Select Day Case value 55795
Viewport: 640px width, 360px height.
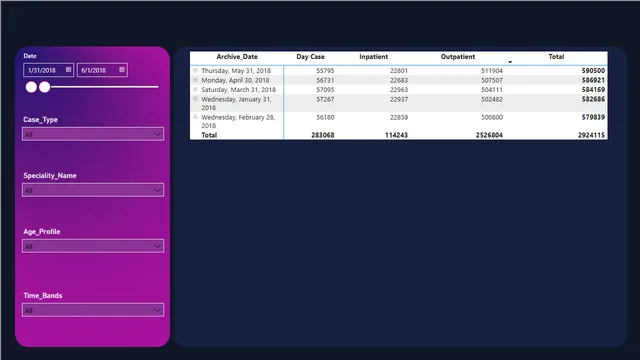point(325,71)
